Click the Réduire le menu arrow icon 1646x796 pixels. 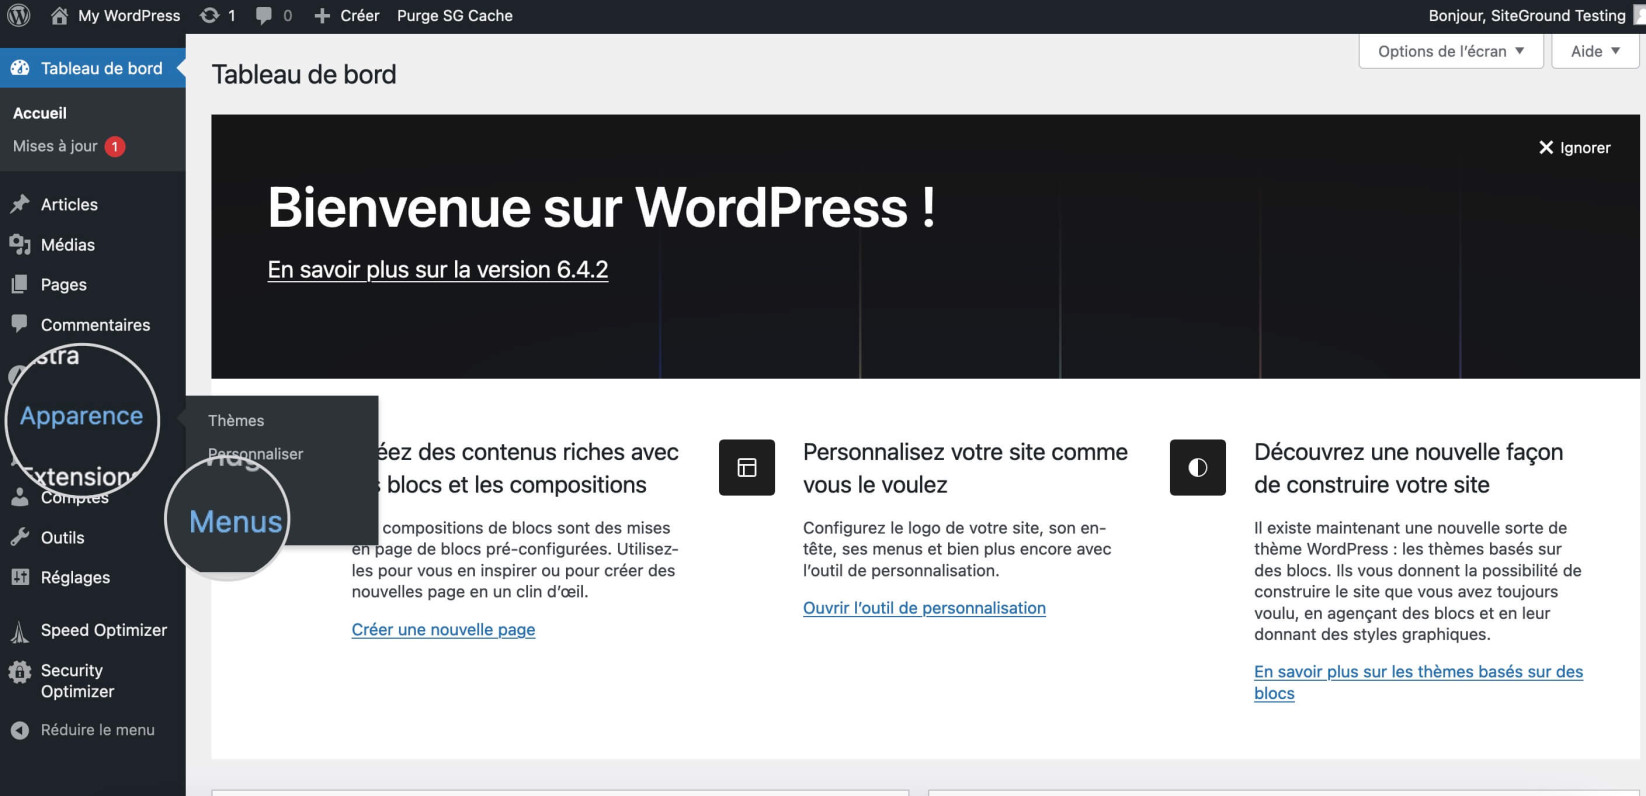(x=20, y=730)
